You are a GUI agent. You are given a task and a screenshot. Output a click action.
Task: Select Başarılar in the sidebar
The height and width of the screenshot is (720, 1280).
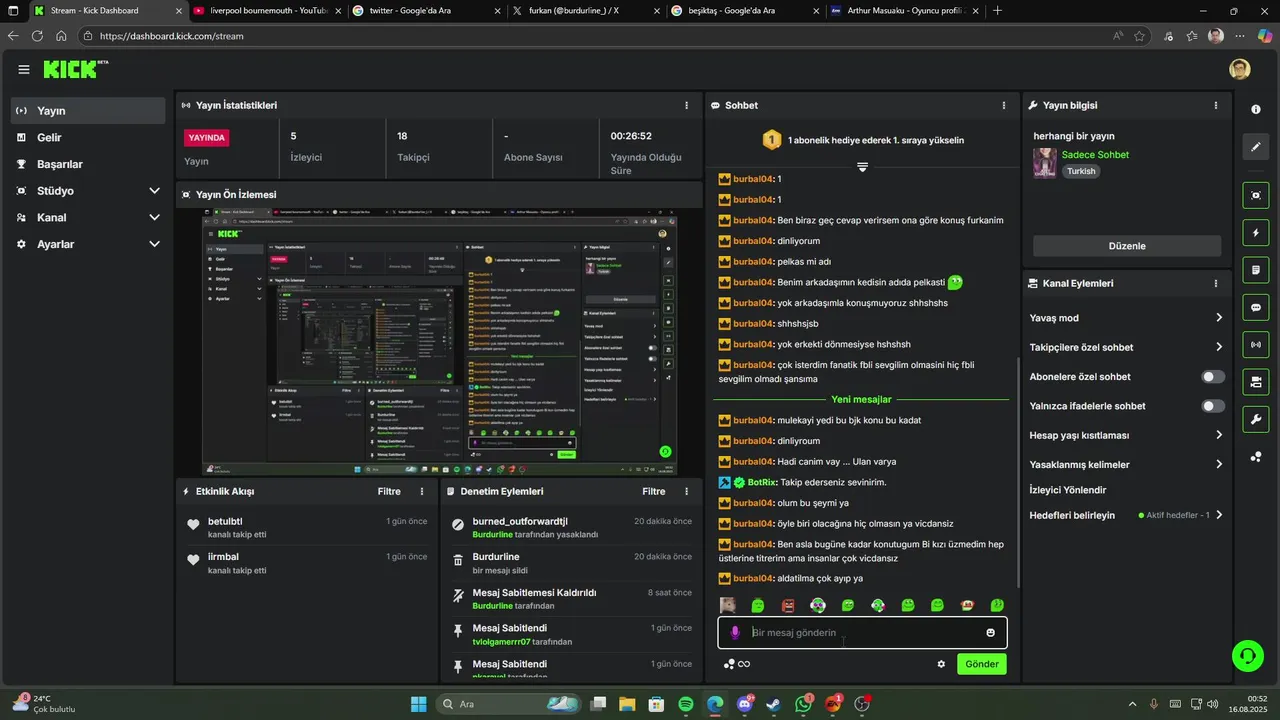[88, 164]
